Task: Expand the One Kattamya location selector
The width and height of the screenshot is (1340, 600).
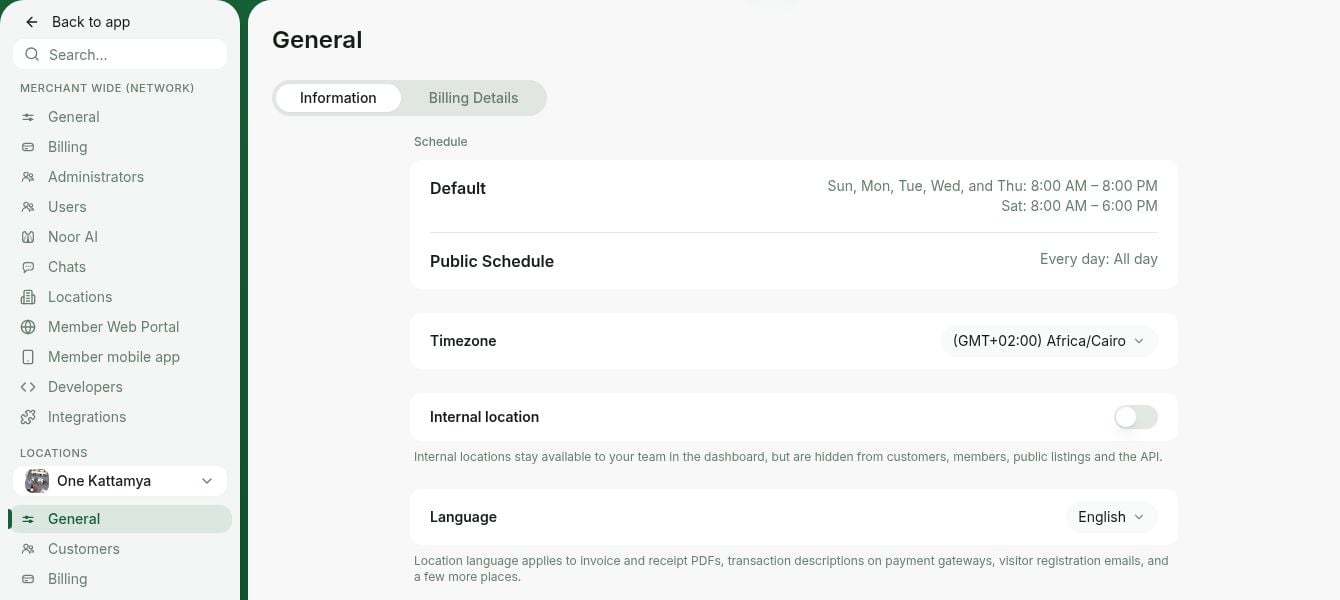Action: click(120, 481)
